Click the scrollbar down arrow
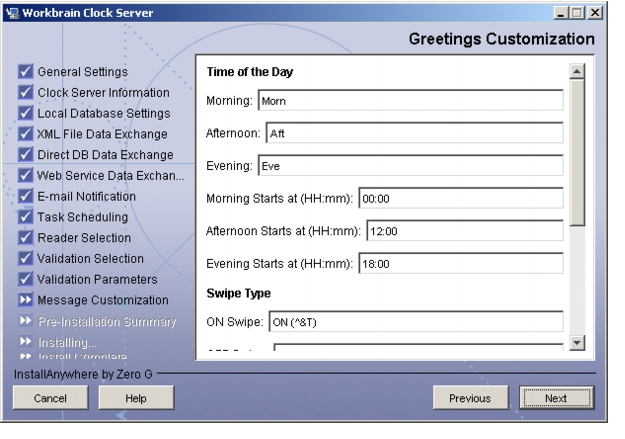Image resolution: width=625 pixels, height=439 pixels. pos(577,343)
